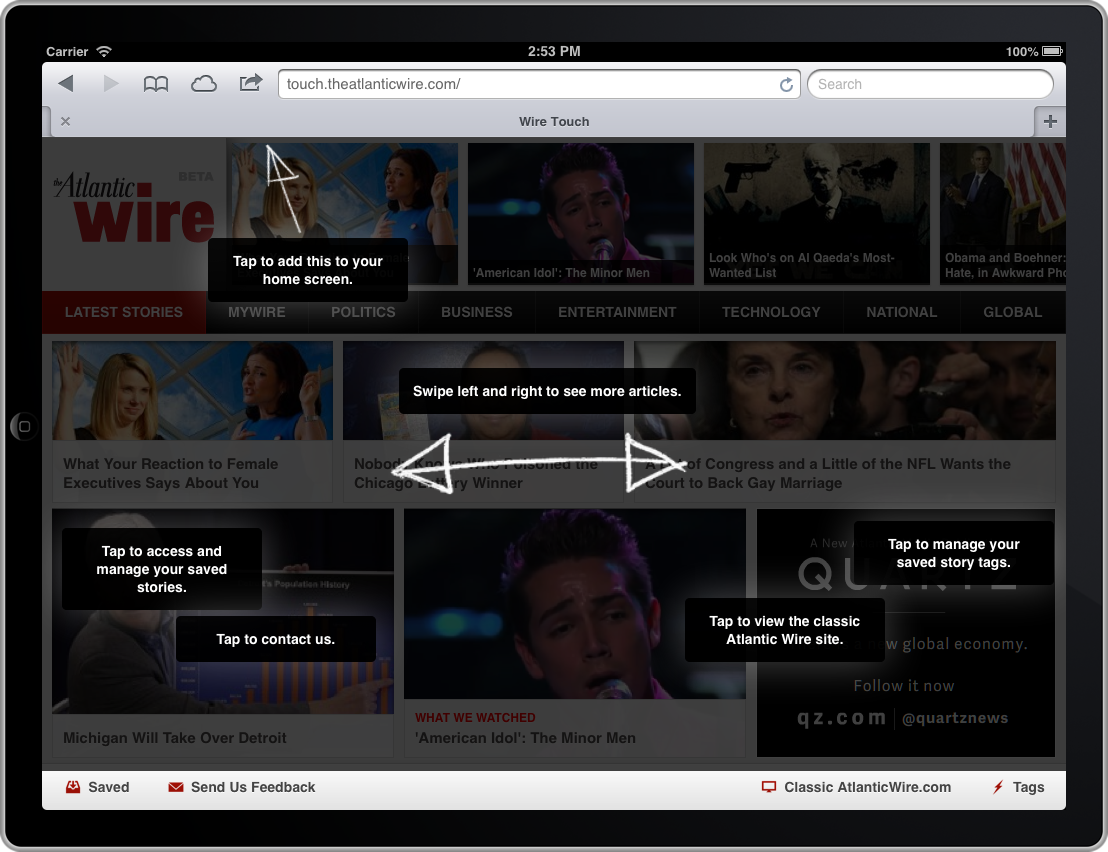Open the Entertainment section
1108x852 pixels.
tap(617, 312)
